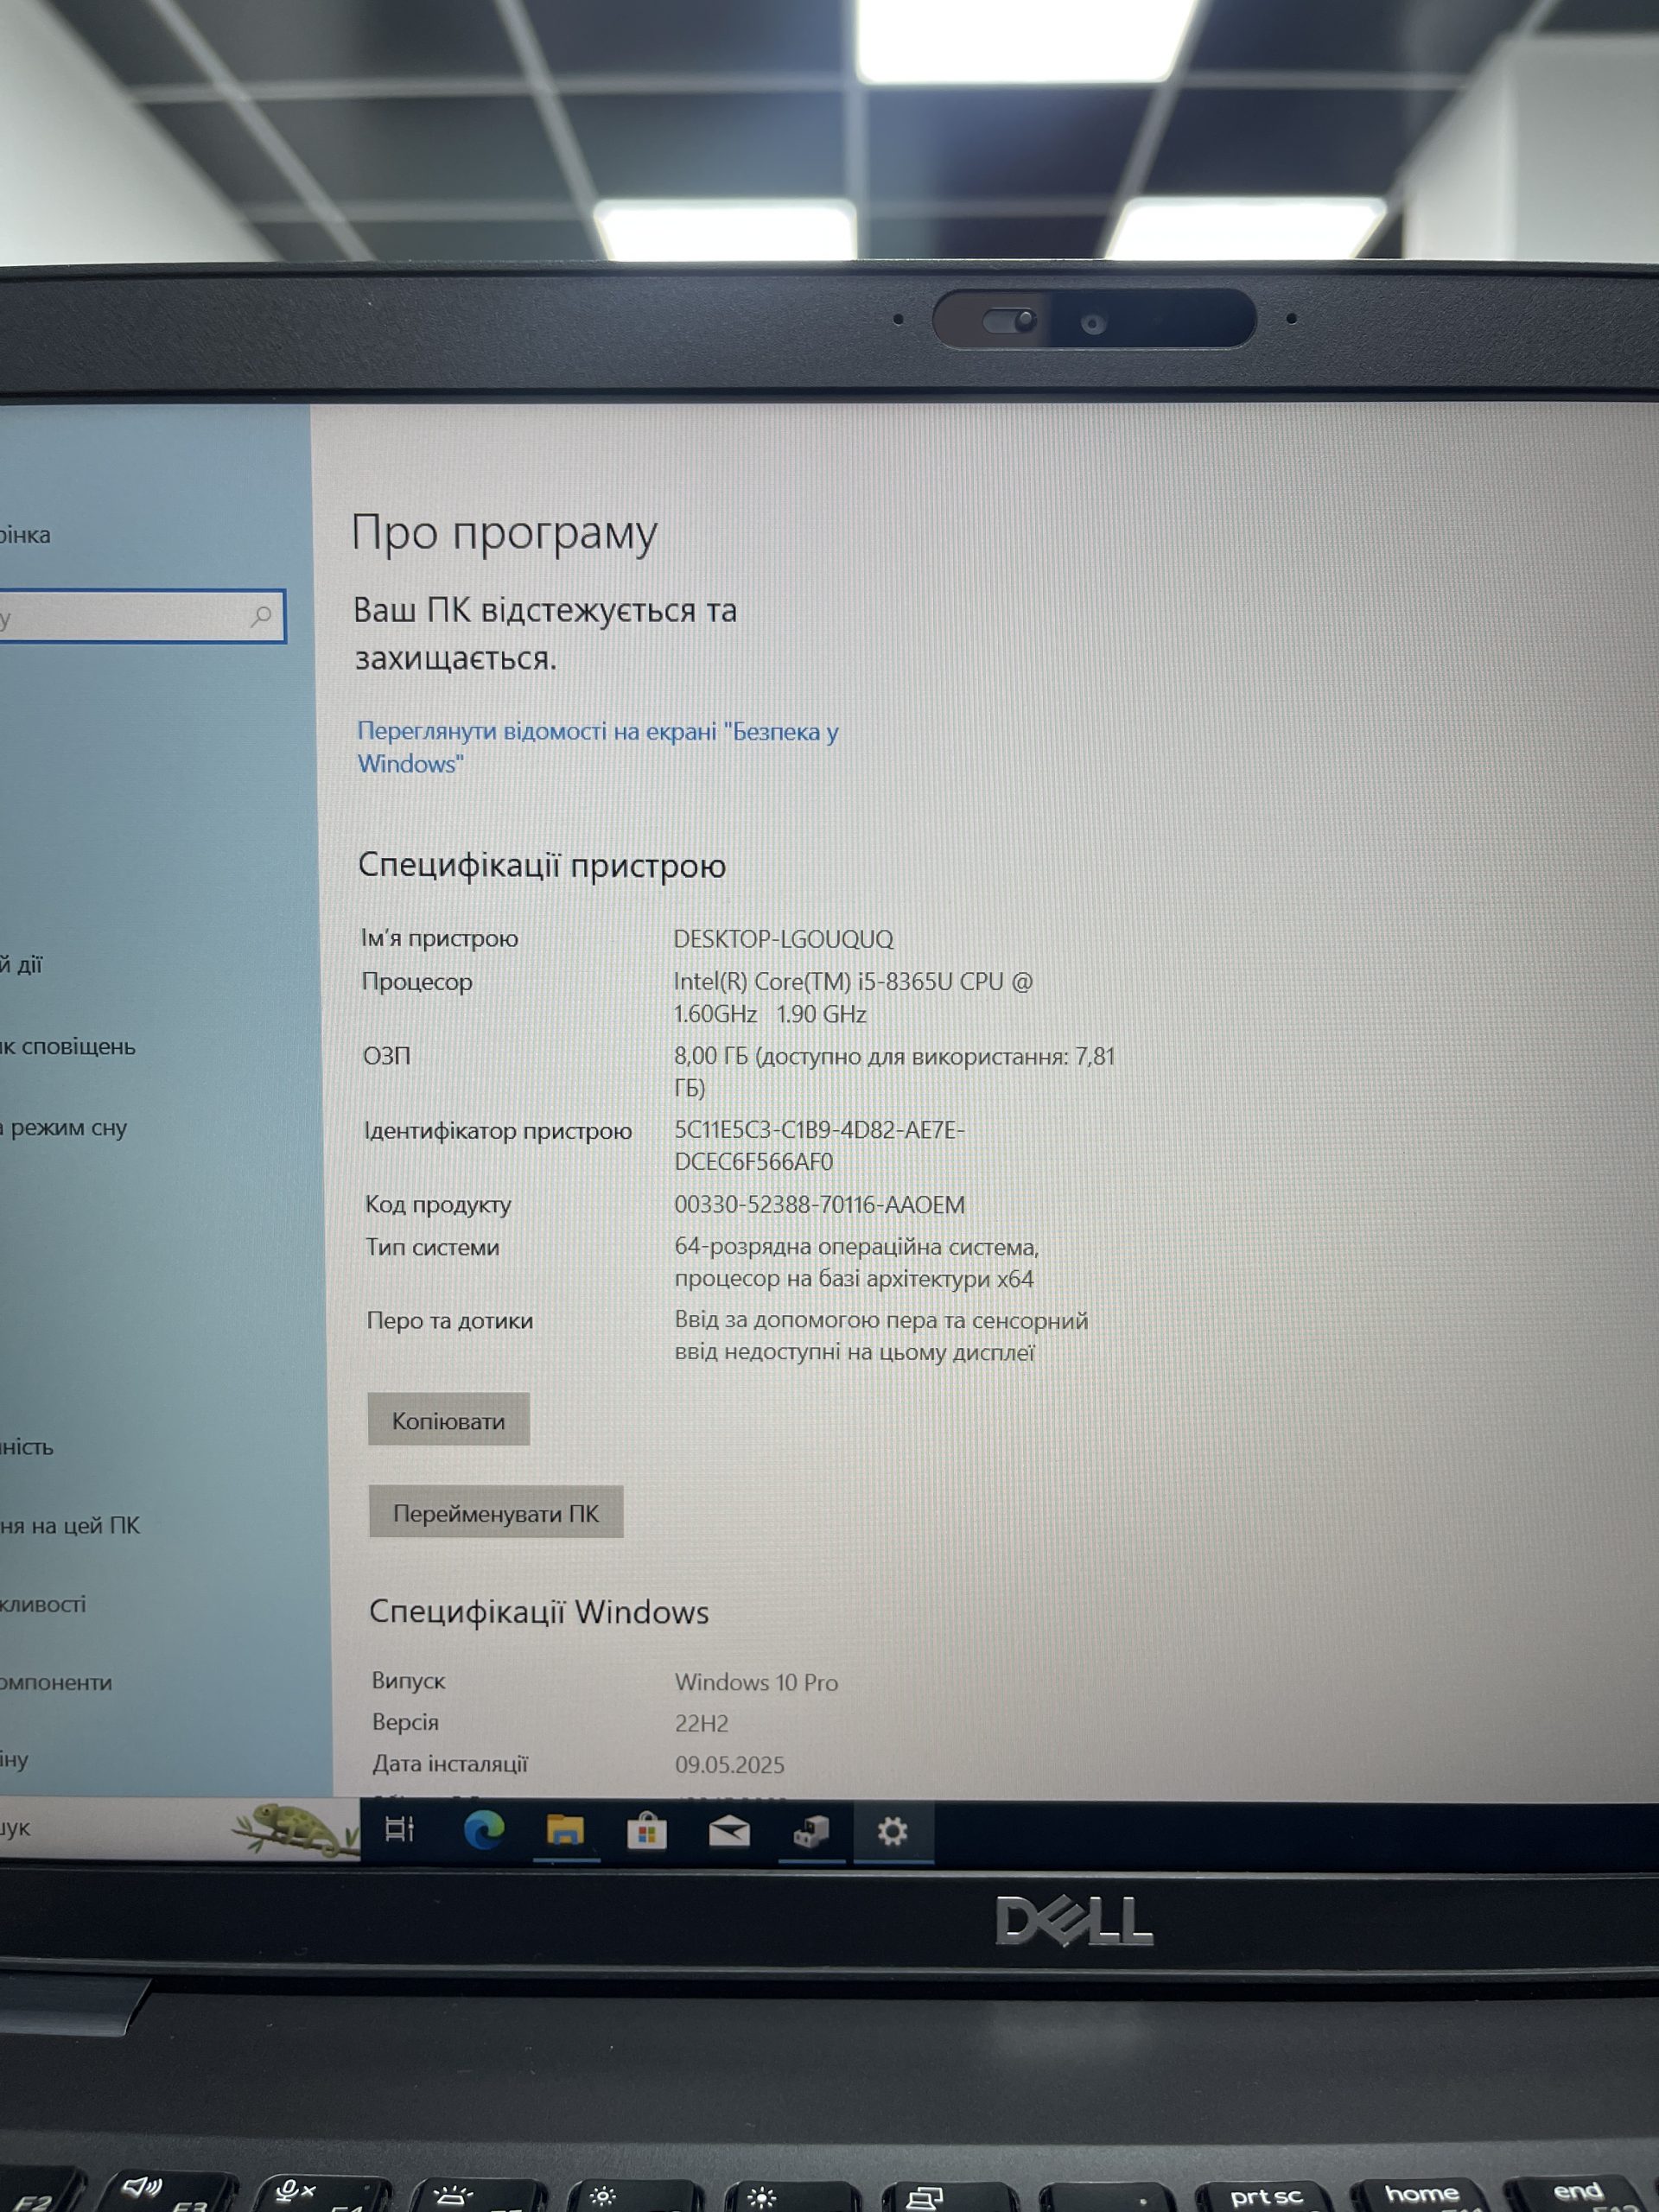Click Перейменувати ПК button
The width and height of the screenshot is (1659, 2212).
pyautogui.click(x=496, y=1512)
